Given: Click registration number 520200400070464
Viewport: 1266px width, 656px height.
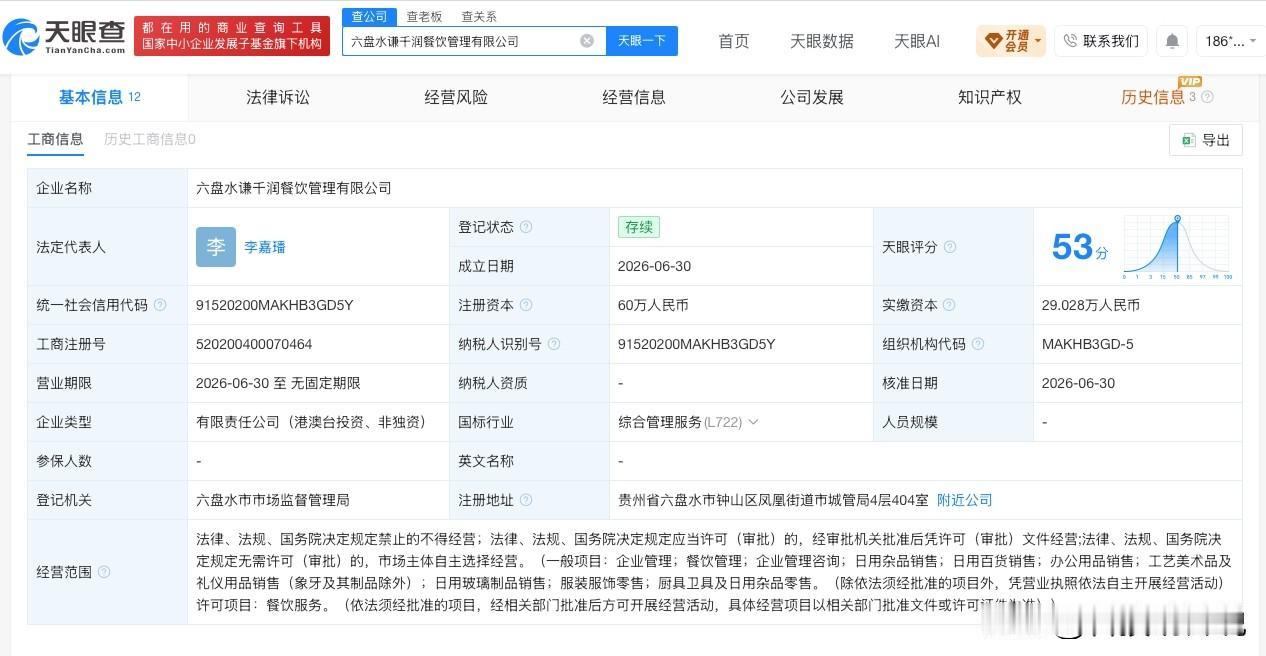Looking at the screenshot, I should coord(254,344).
